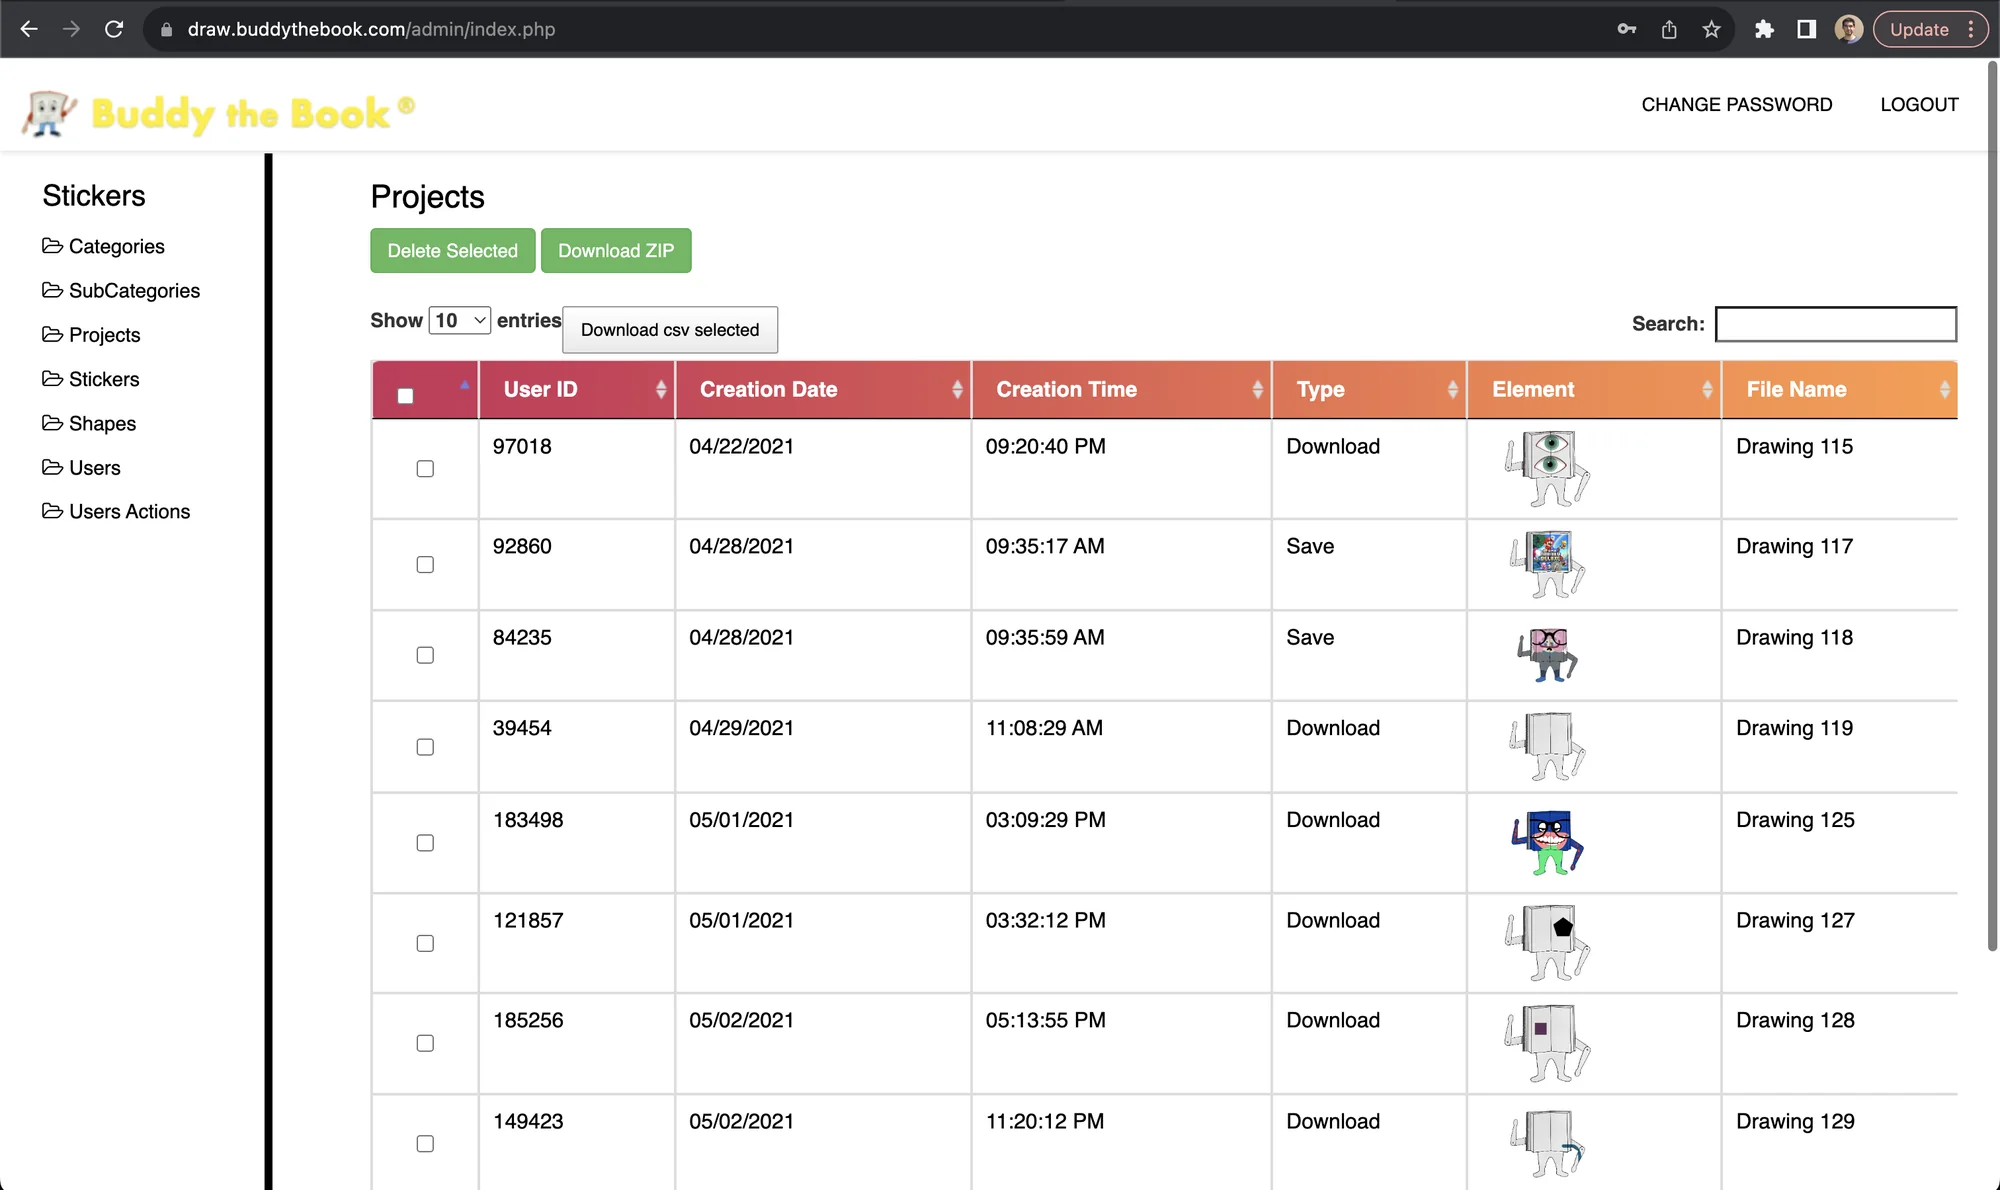Image resolution: width=2000 pixels, height=1190 pixels.
Task: Click the Delete Selected button
Action: (453, 251)
